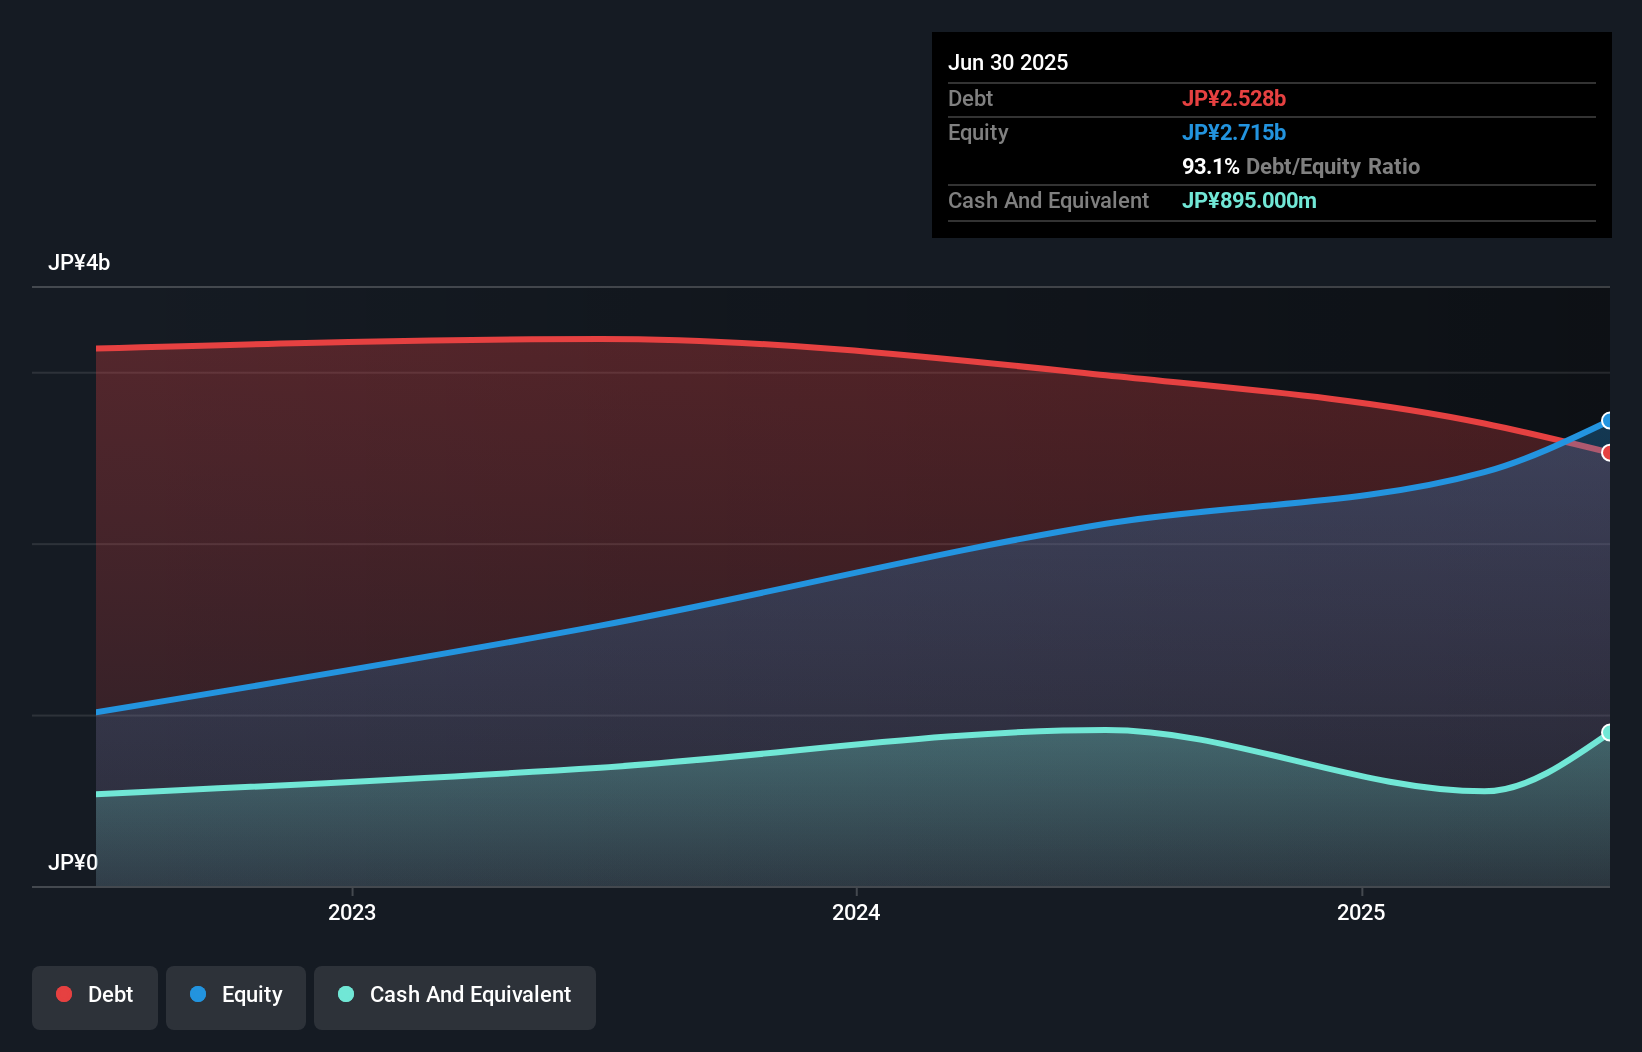Image resolution: width=1642 pixels, height=1052 pixels.
Task: Click the 93.1% Debt/Equity Ratio text
Action: tap(1301, 166)
